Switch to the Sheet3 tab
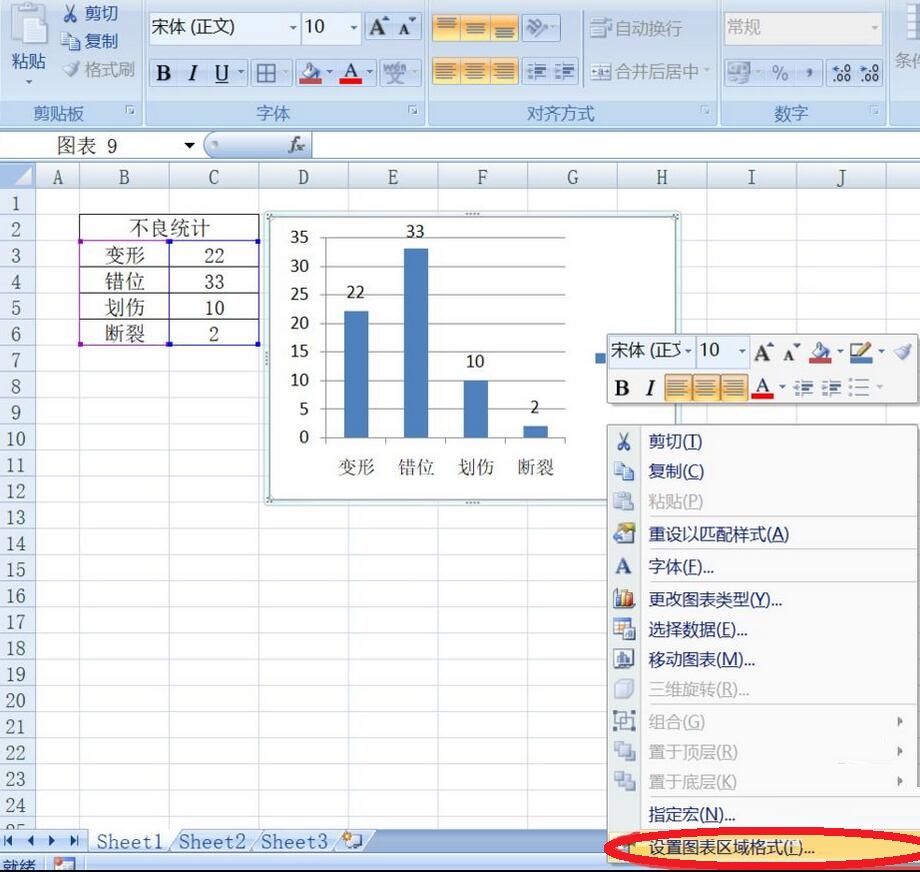 (x=294, y=841)
